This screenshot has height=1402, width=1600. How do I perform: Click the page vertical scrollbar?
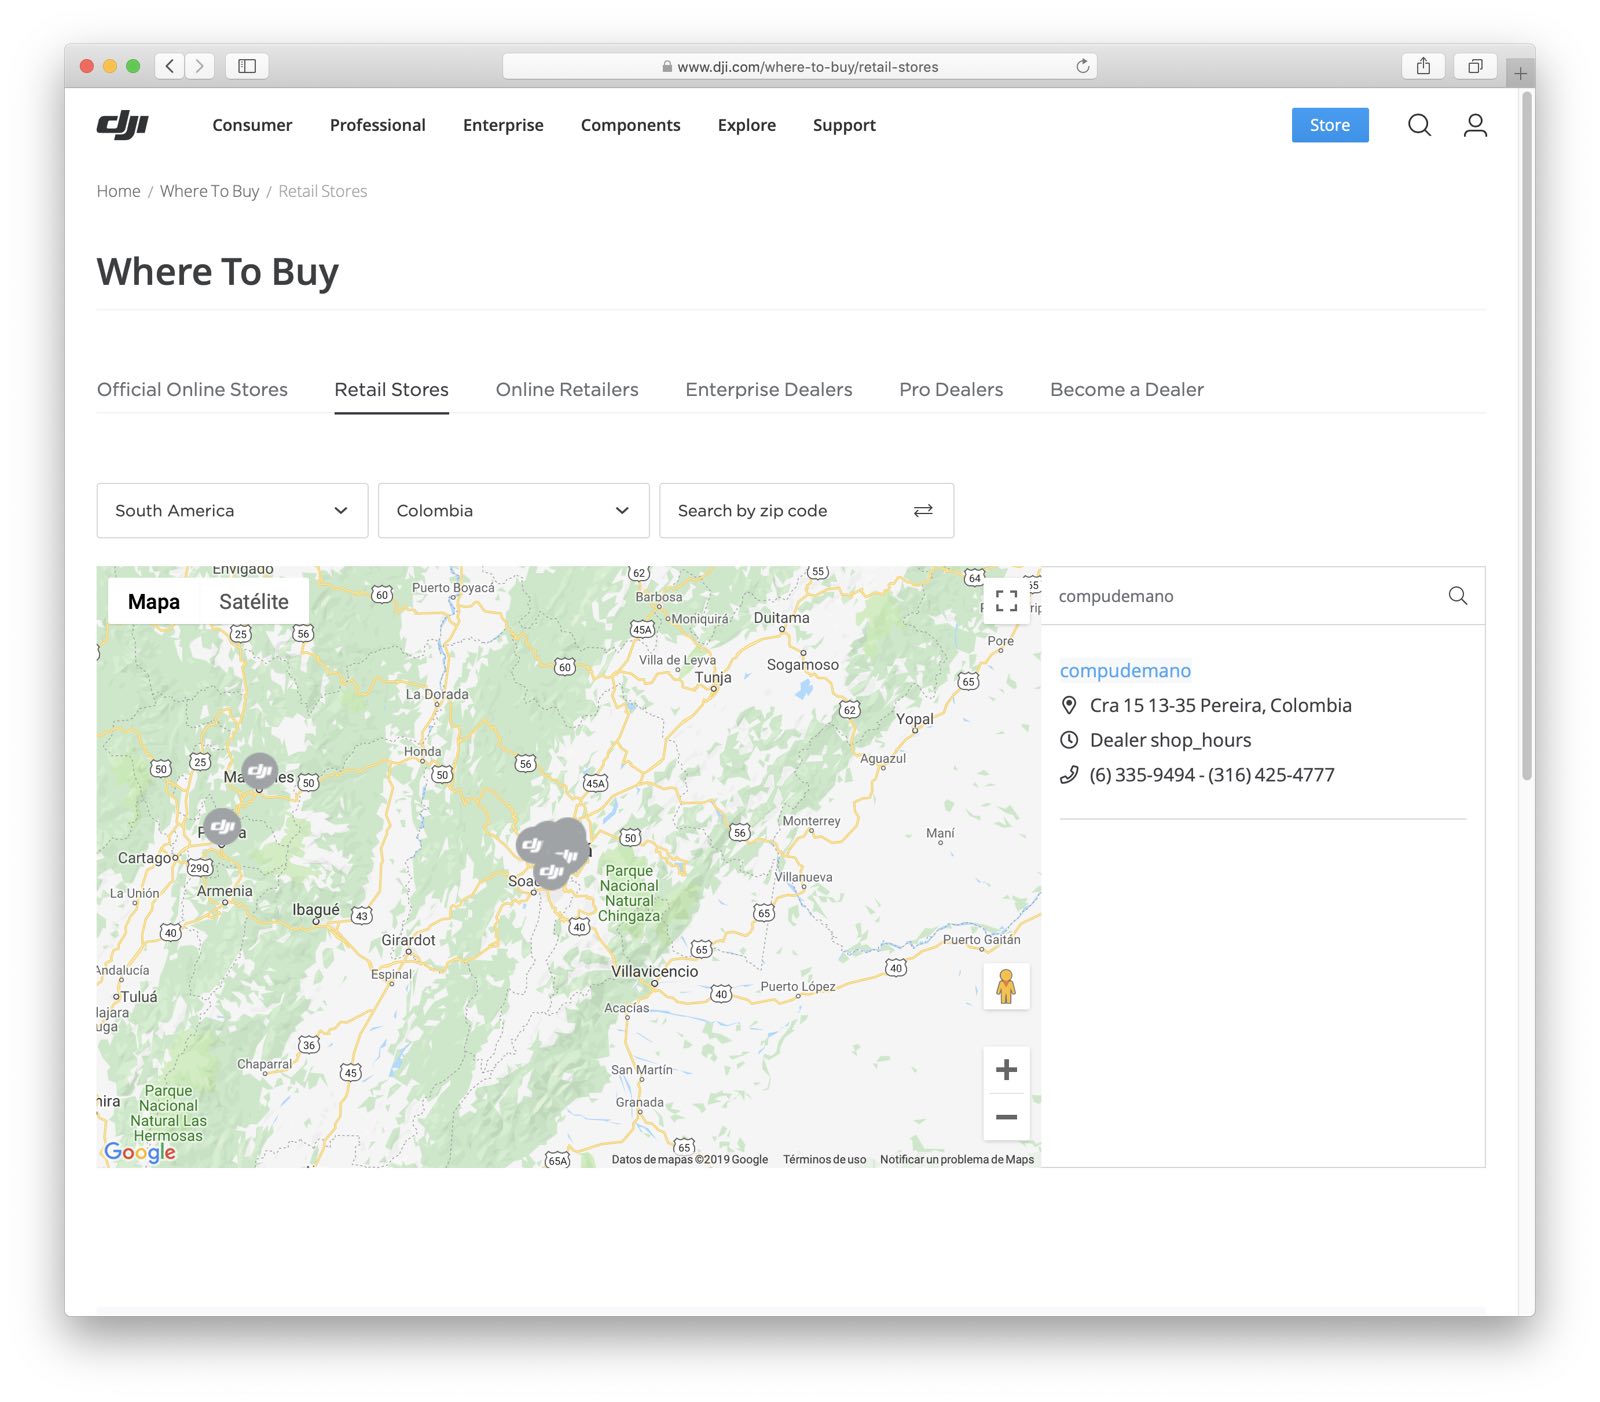tap(1526, 435)
